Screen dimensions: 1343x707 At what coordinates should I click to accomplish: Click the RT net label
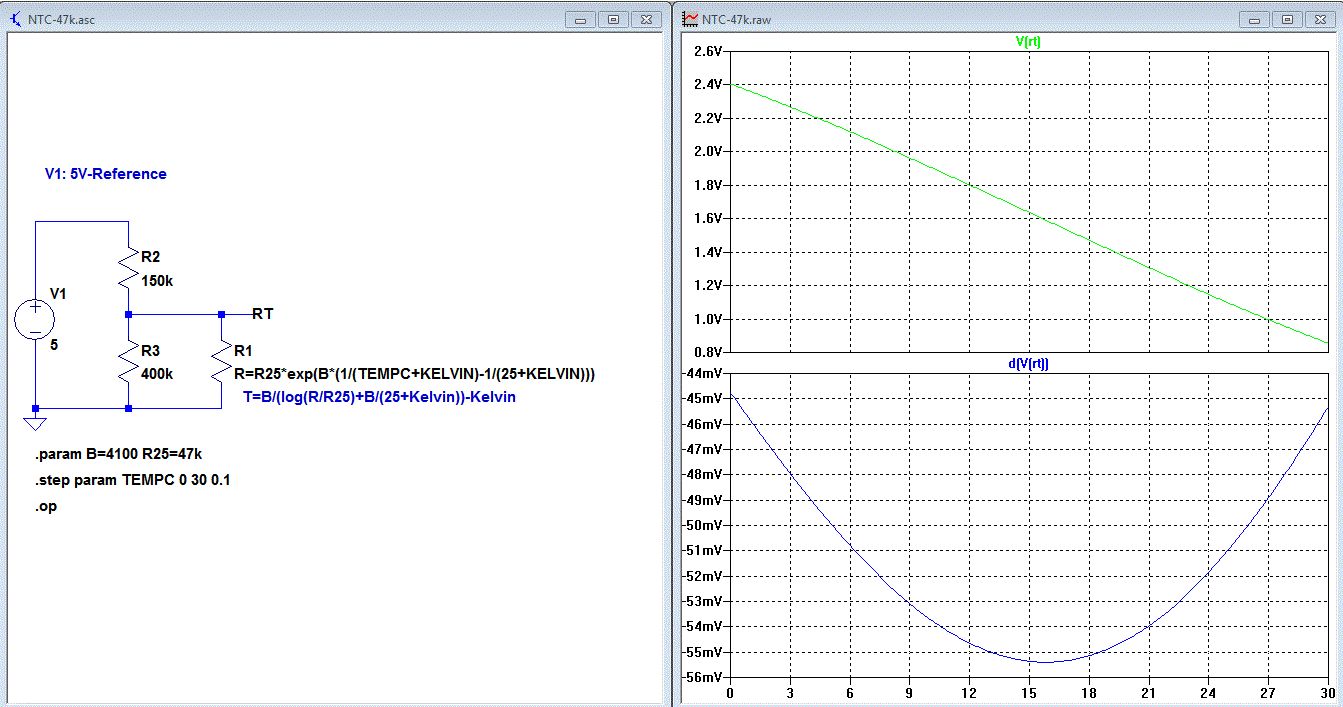click(x=263, y=314)
